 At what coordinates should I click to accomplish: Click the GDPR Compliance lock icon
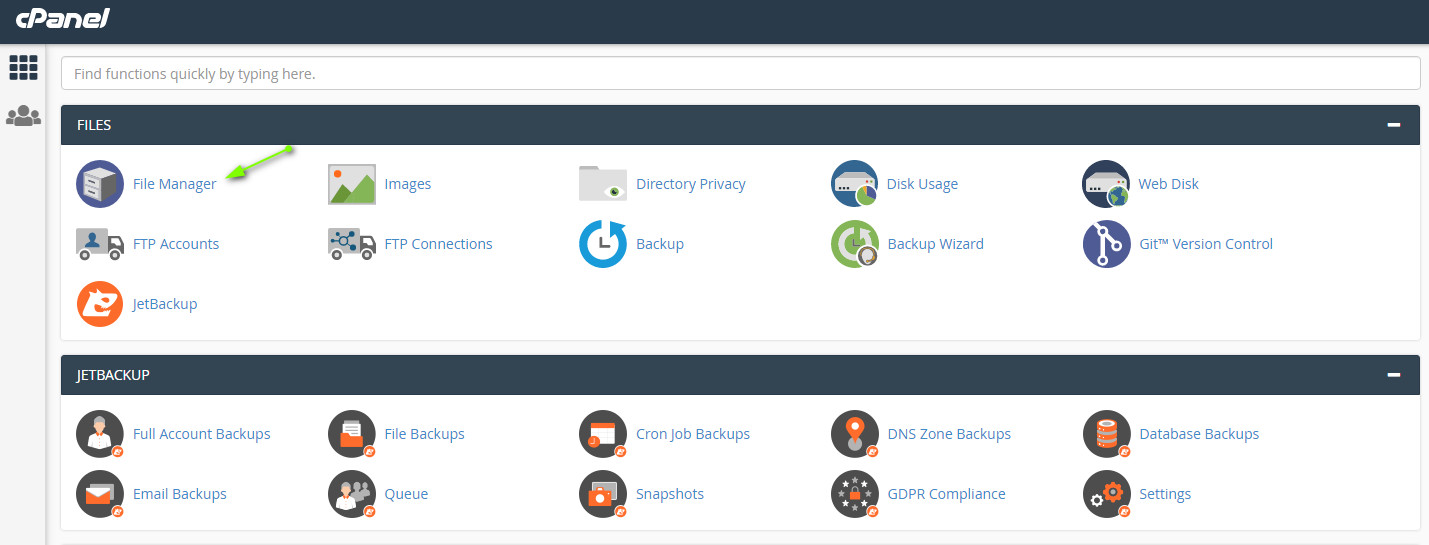855,495
